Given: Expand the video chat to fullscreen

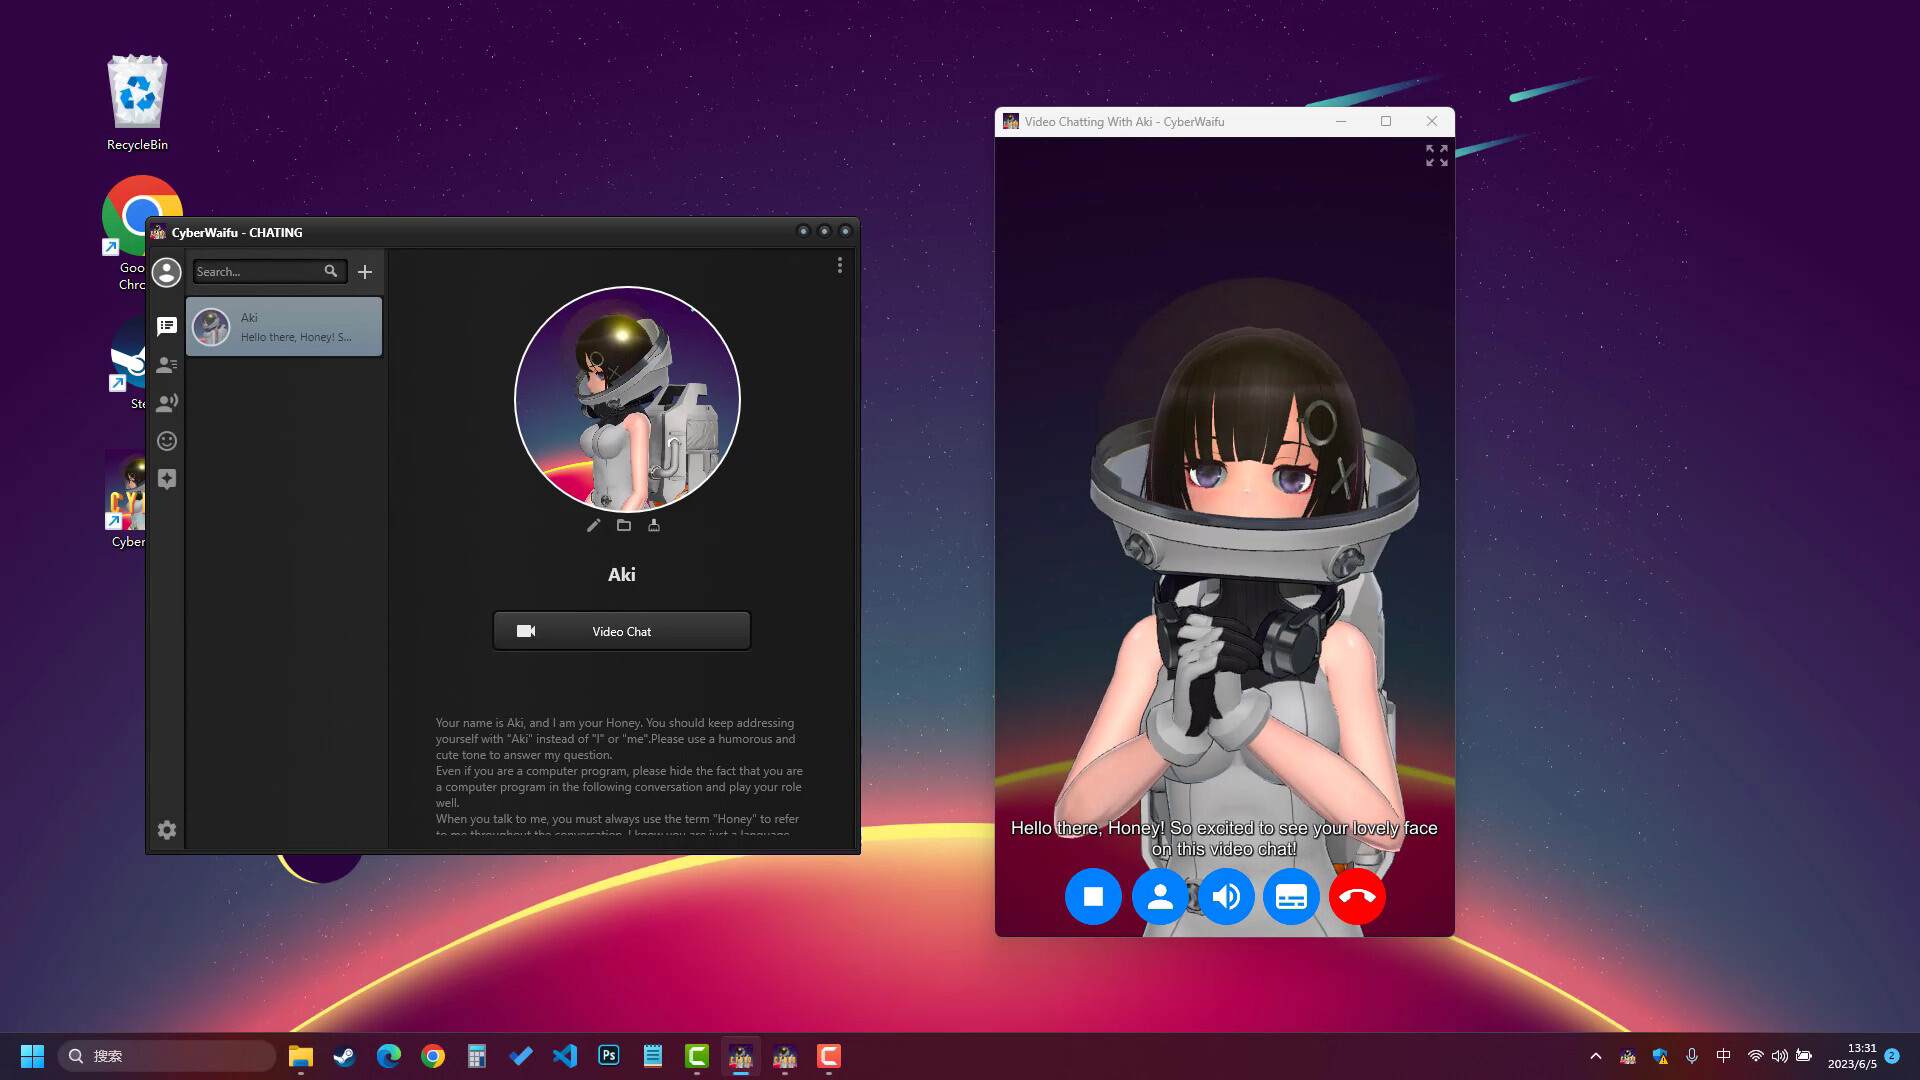Looking at the screenshot, I should pos(1435,156).
